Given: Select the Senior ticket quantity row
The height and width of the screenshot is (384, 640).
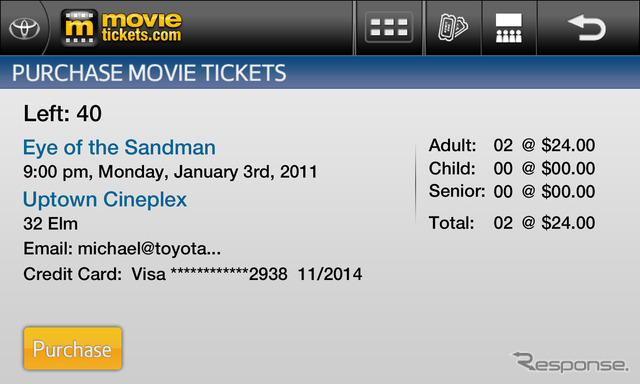Looking at the screenshot, I should point(512,191).
